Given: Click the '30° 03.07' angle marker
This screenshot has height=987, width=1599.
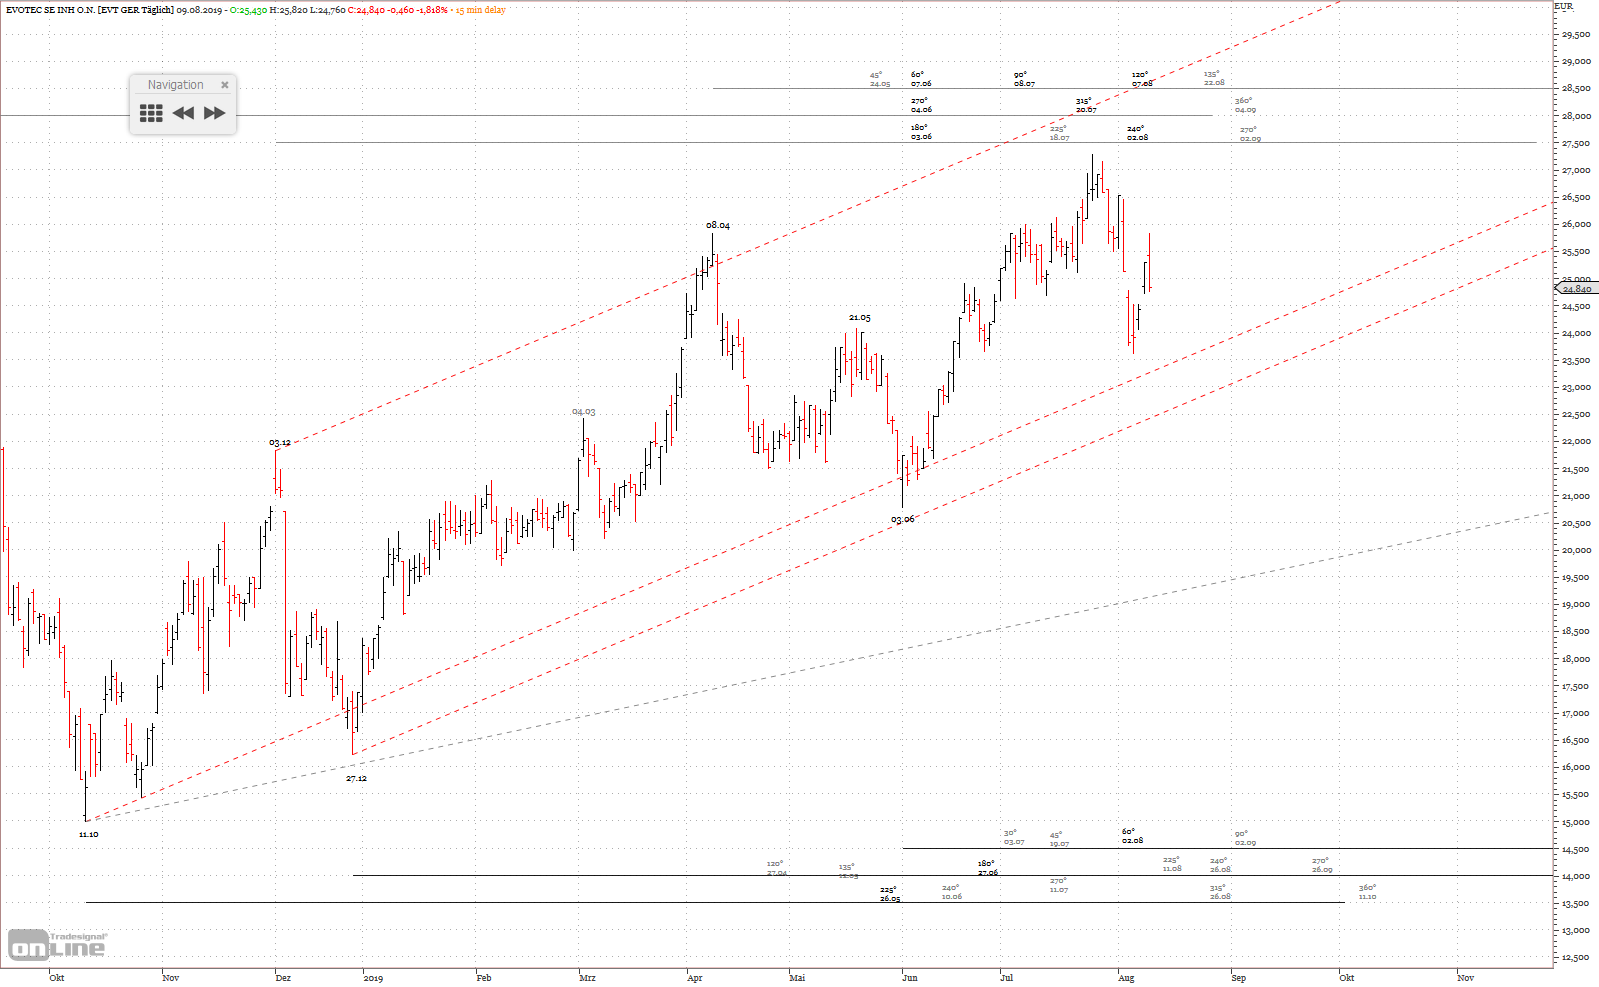Looking at the screenshot, I should coord(1014,838).
